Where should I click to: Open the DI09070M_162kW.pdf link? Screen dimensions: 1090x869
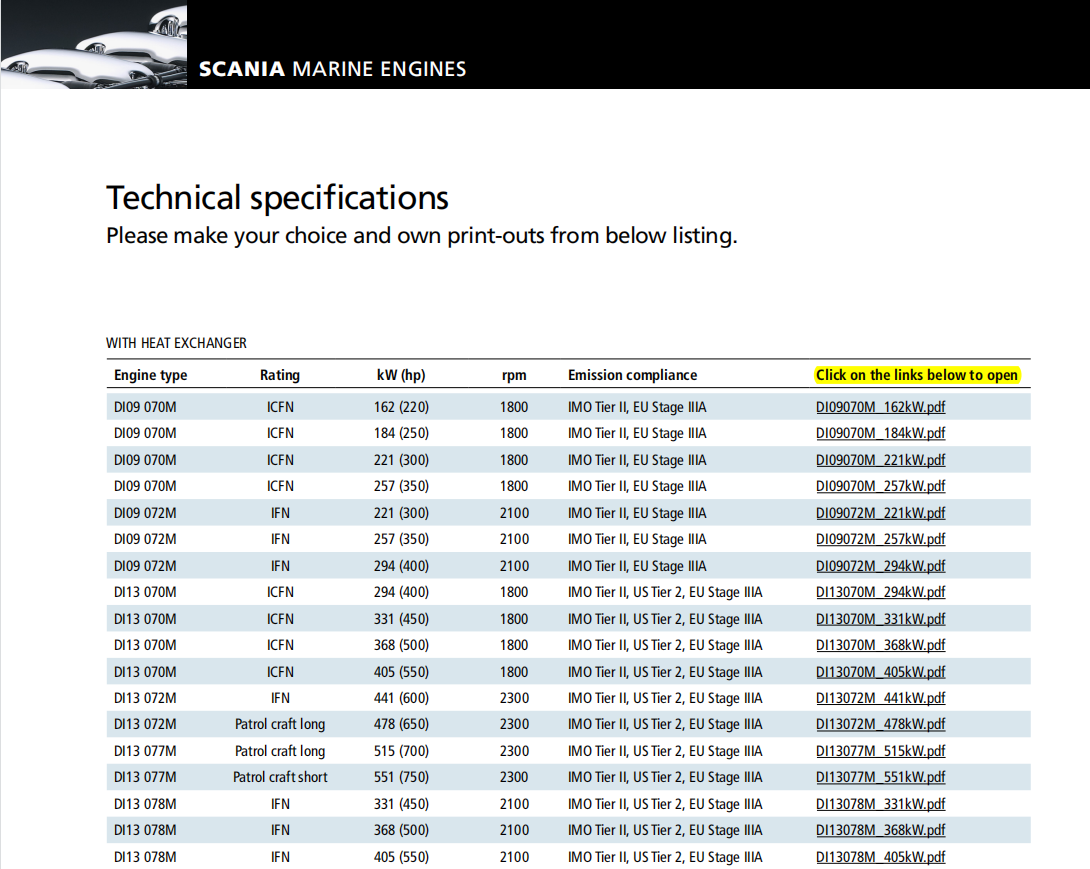tap(880, 407)
